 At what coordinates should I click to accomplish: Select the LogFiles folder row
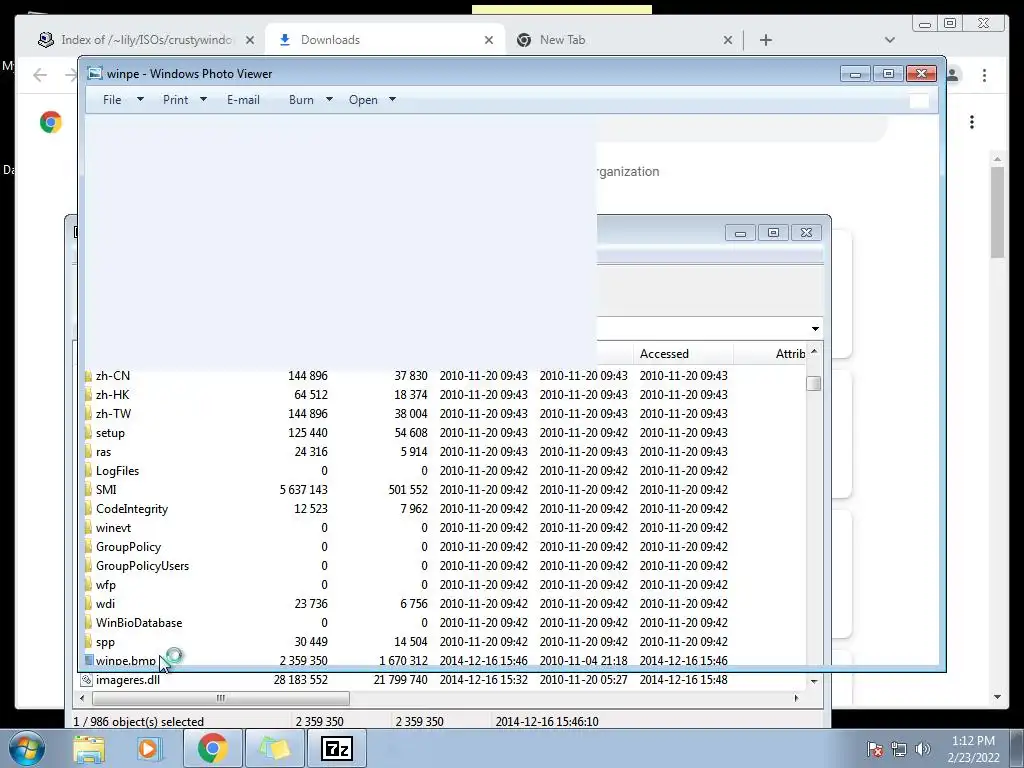(x=444, y=470)
